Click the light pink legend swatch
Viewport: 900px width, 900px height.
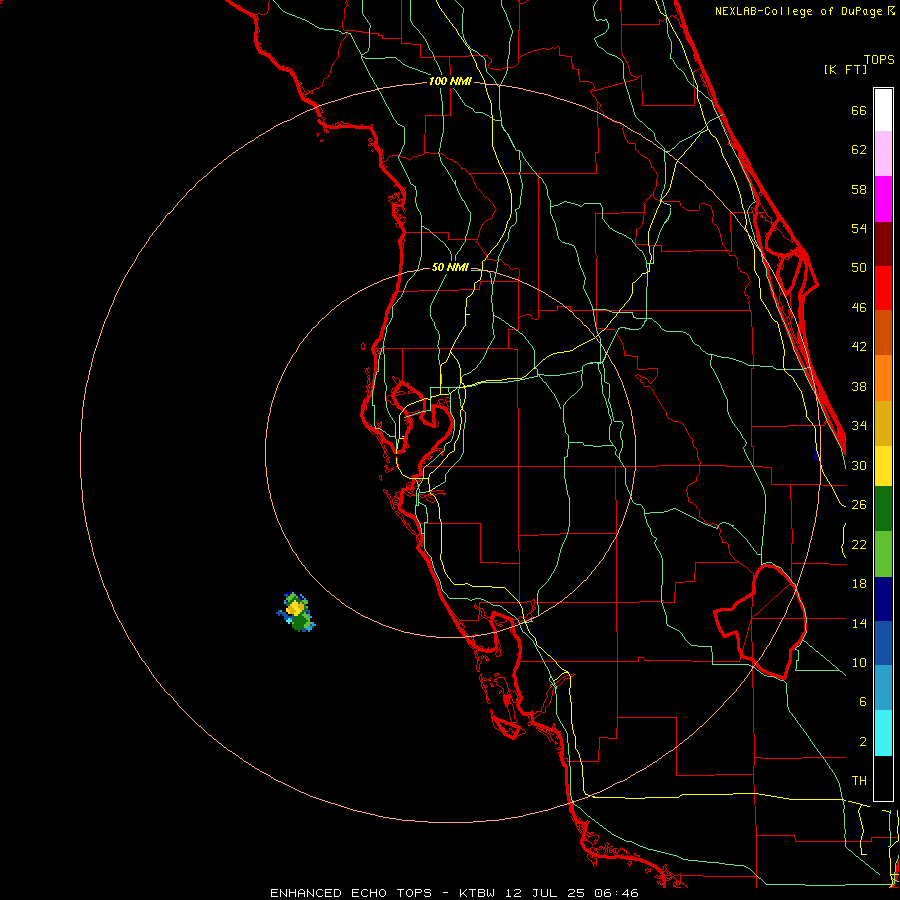pos(883,154)
